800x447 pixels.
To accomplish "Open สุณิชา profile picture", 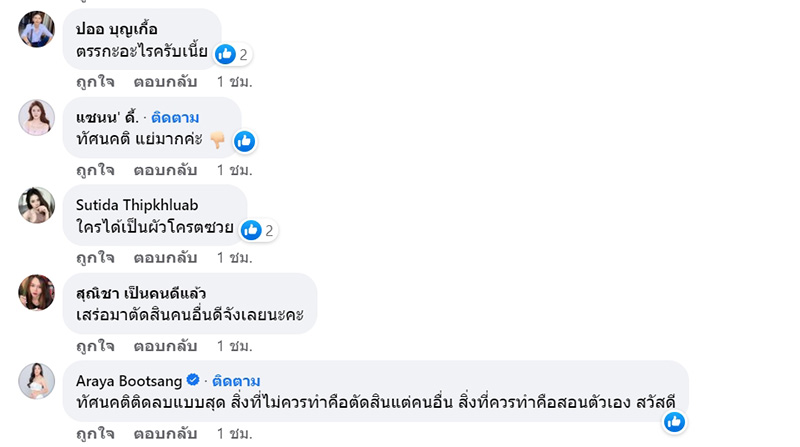I will click(x=36, y=293).
